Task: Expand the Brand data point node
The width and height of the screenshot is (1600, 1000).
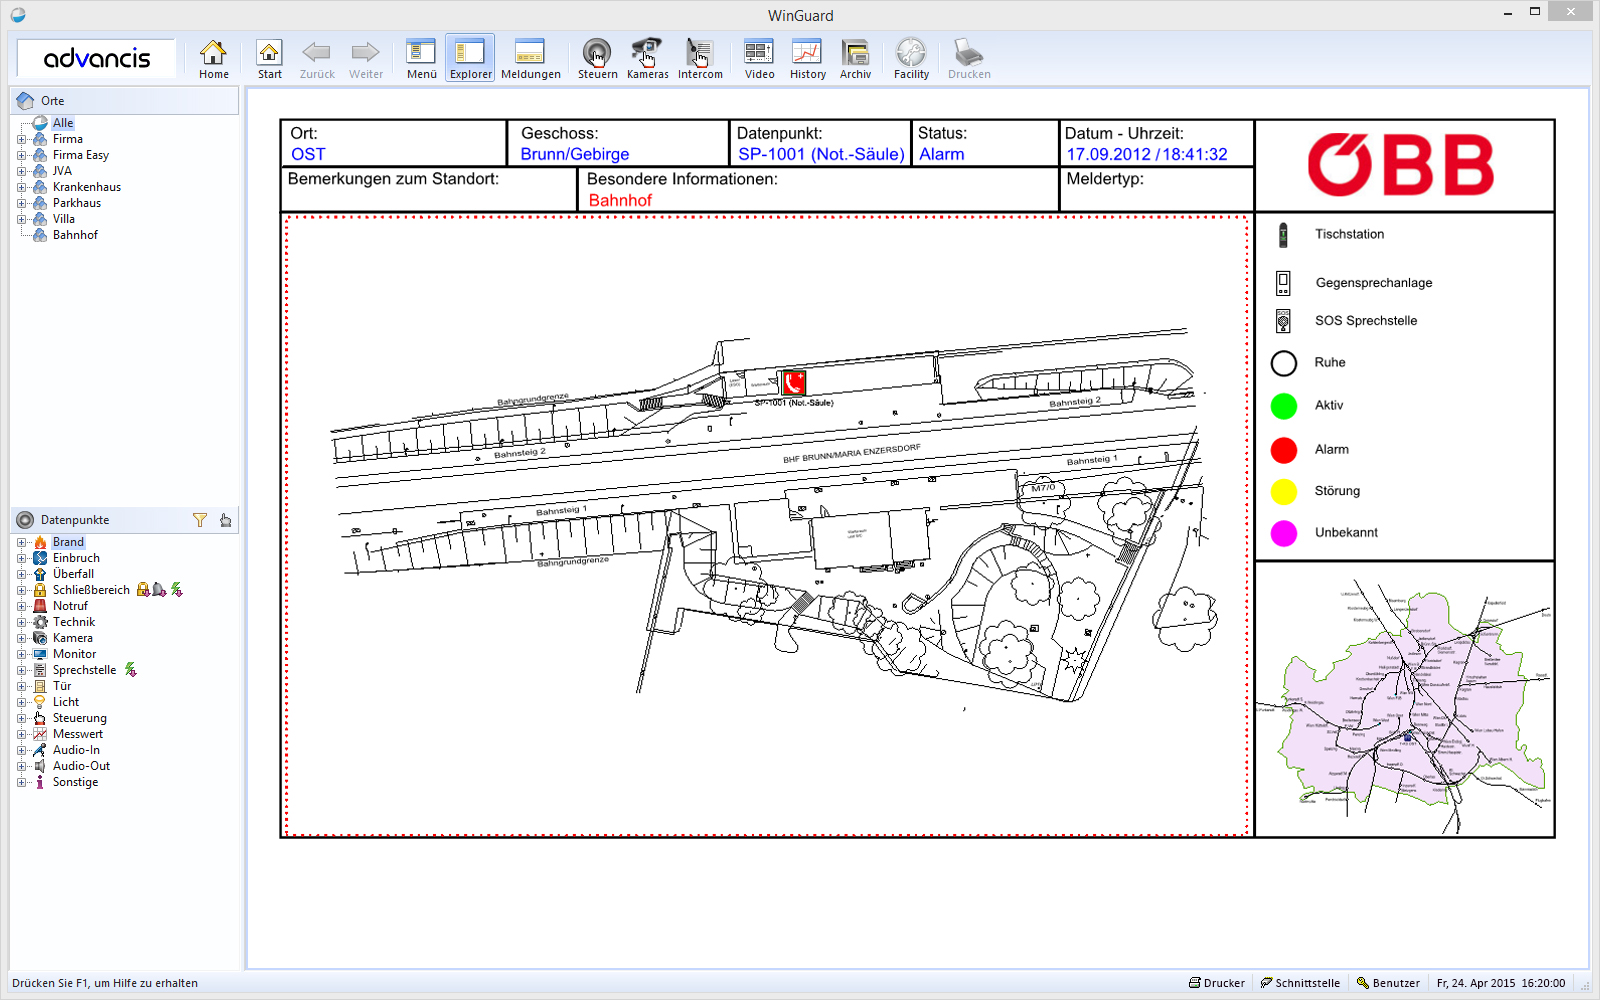Action: [x=21, y=542]
